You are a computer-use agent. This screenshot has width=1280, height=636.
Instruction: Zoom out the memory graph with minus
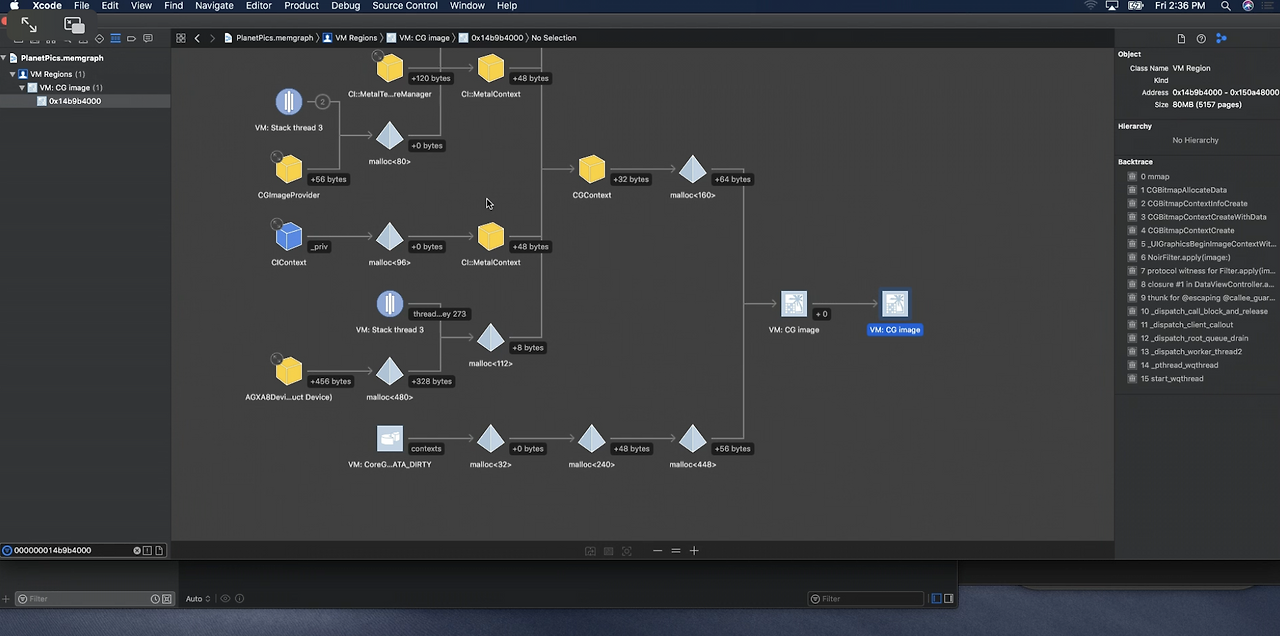(x=657, y=550)
